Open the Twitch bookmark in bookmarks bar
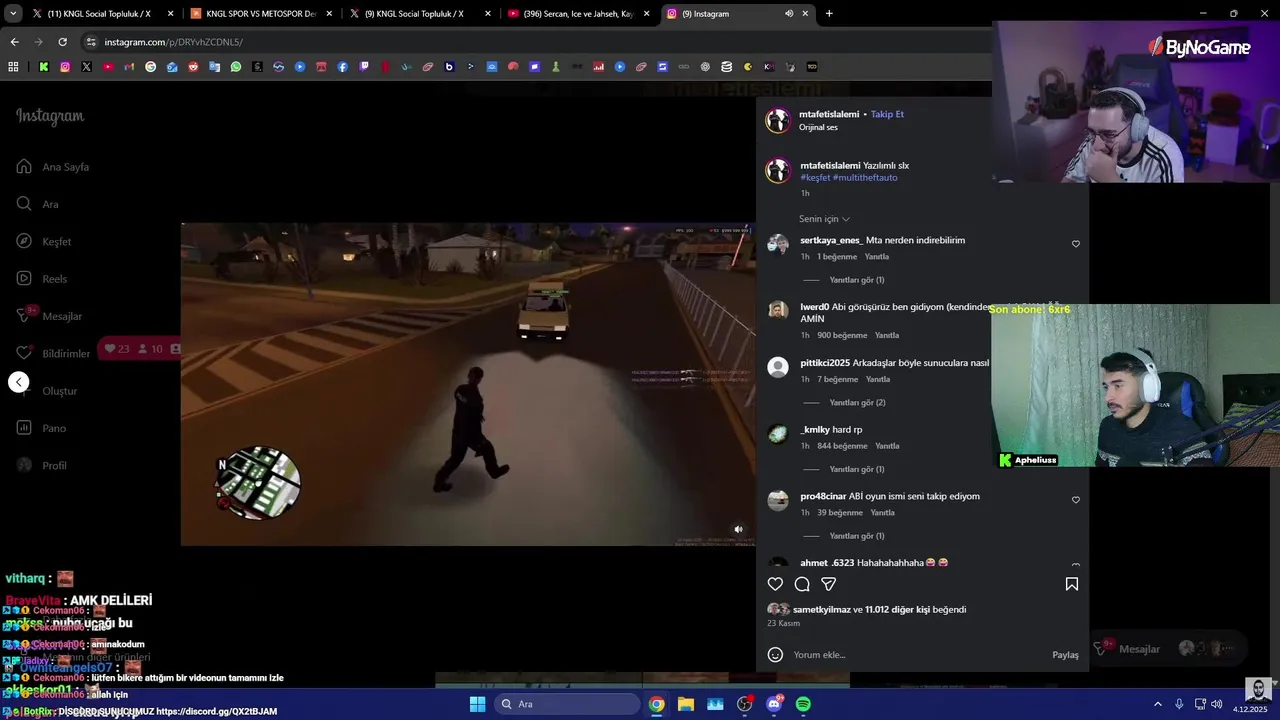Viewport: 1280px width, 720px height. 364,67
